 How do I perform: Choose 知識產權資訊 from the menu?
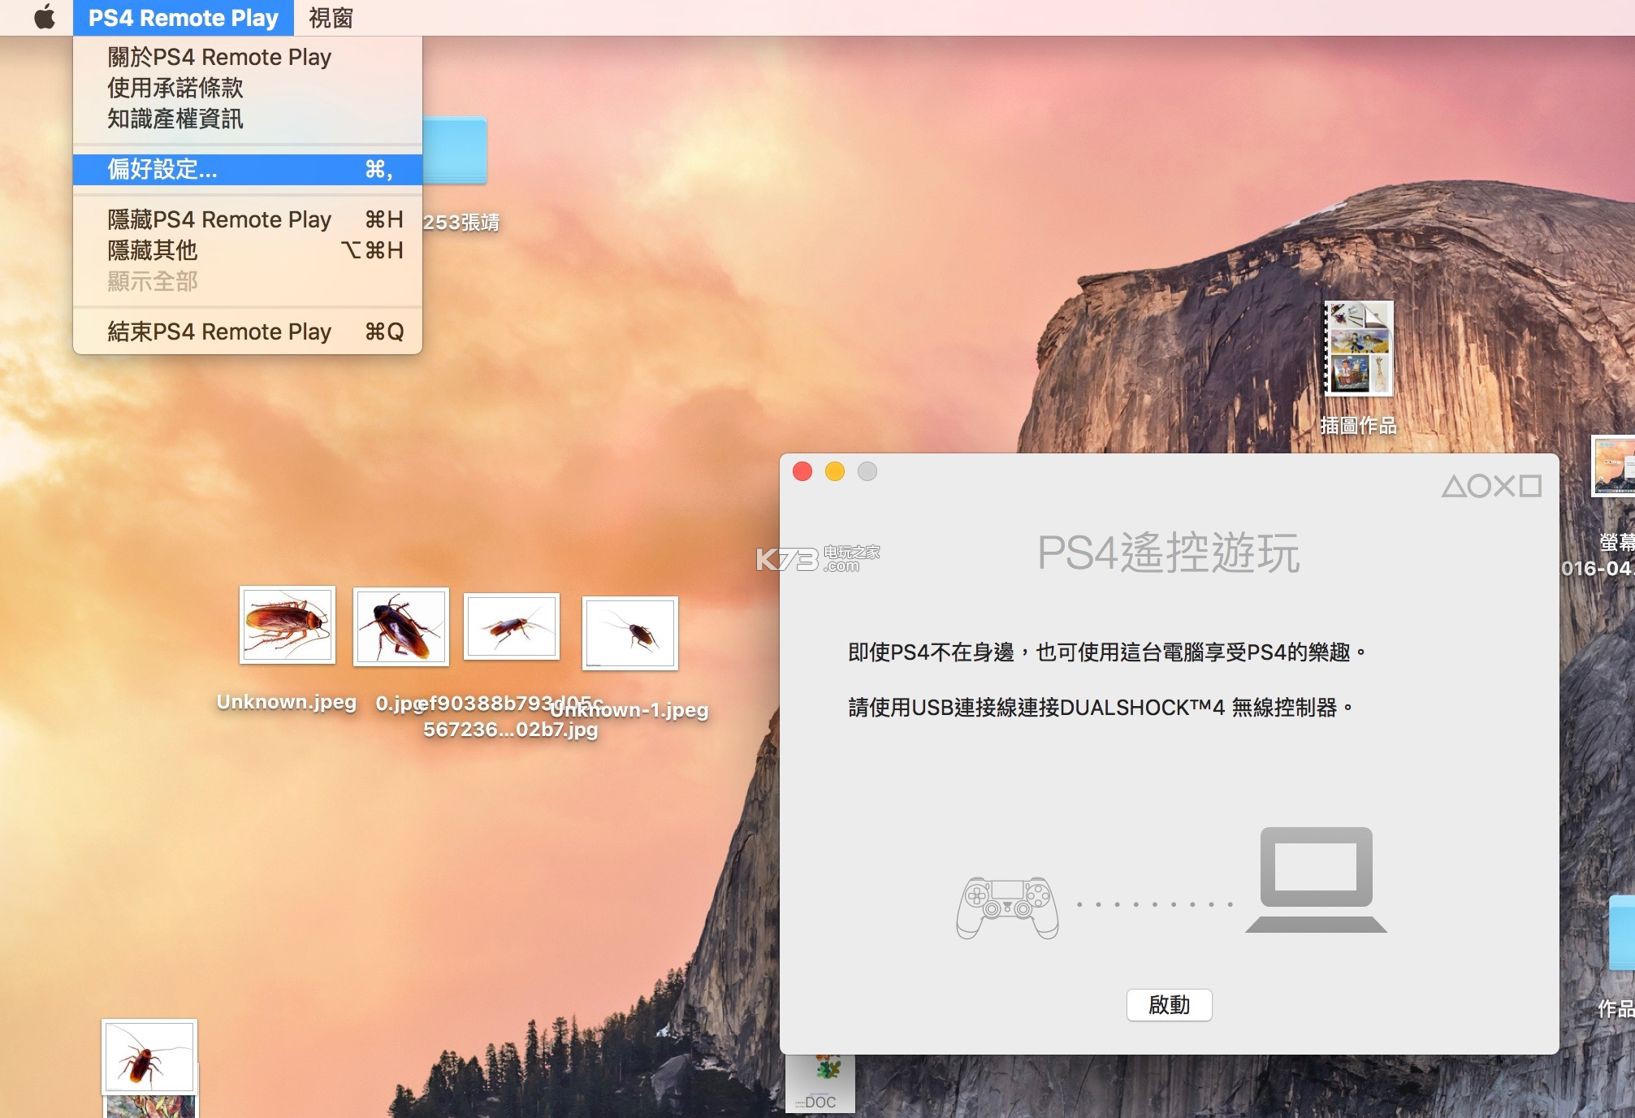247,119
